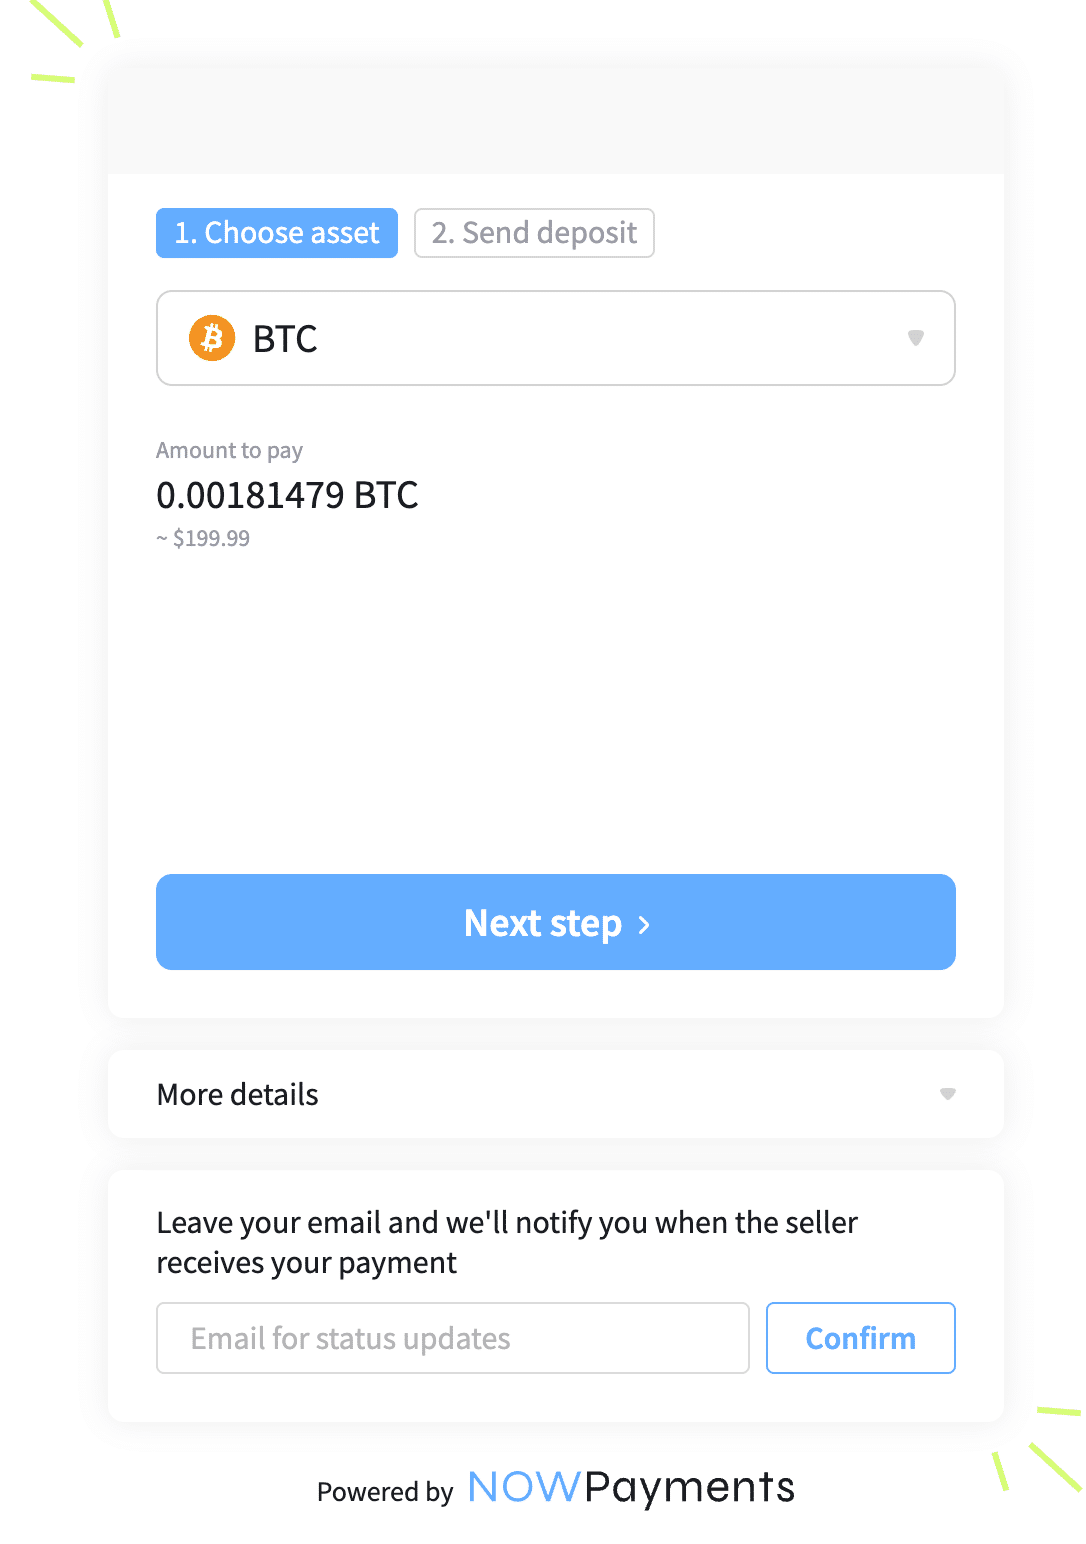Select the BTC currency combo box

[556, 338]
